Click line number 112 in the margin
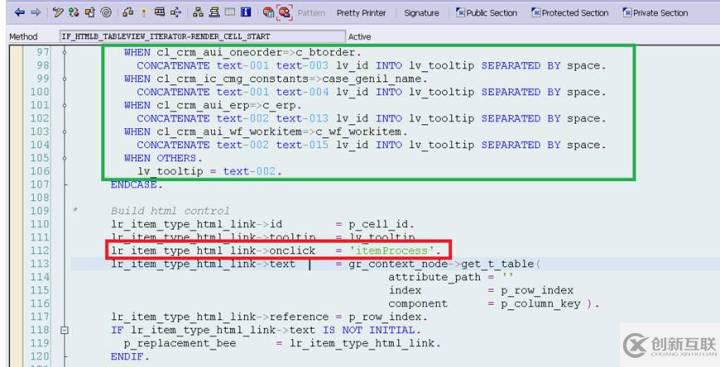The height and width of the screenshot is (367, 720). (x=40, y=250)
